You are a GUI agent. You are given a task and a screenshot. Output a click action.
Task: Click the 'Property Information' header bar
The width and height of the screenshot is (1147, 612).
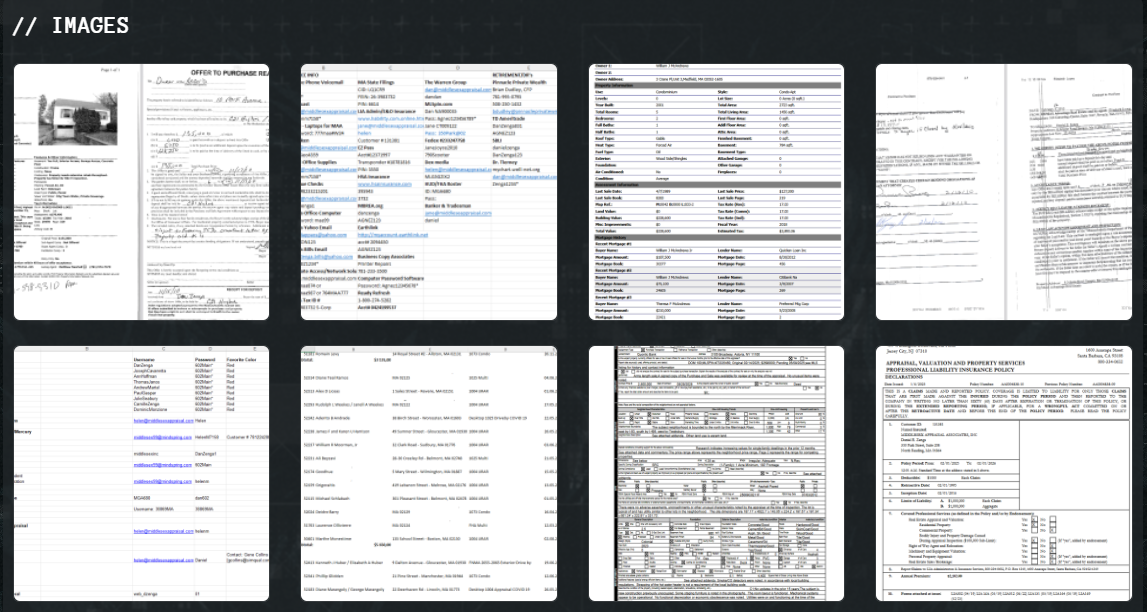coord(716,85)
